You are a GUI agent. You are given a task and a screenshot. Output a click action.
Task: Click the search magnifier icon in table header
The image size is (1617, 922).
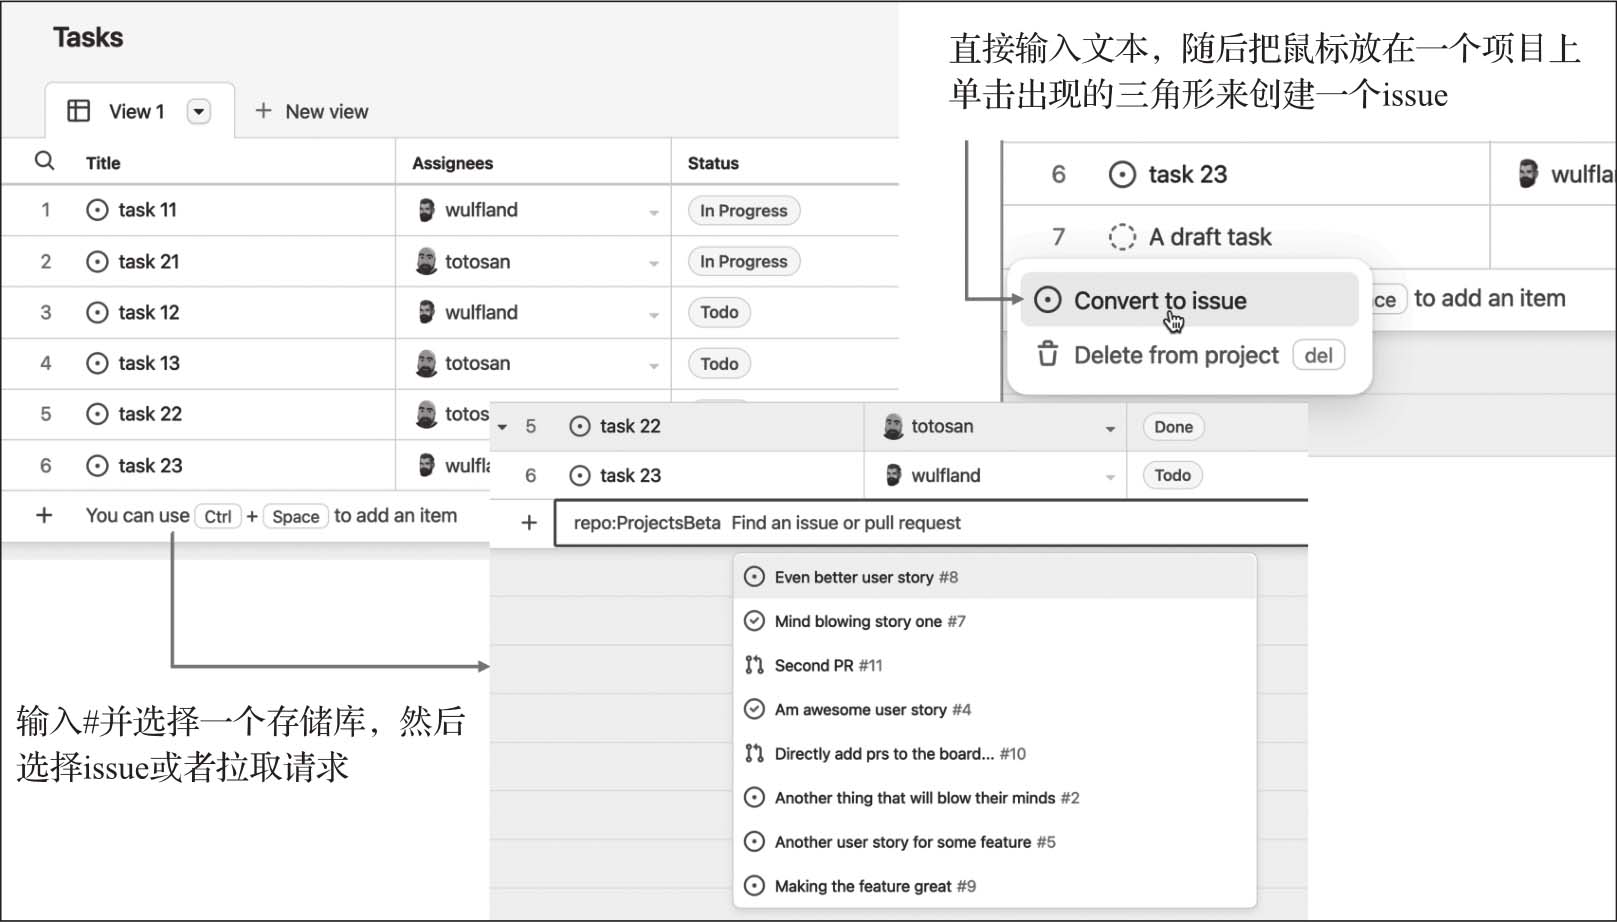(44, 161)
